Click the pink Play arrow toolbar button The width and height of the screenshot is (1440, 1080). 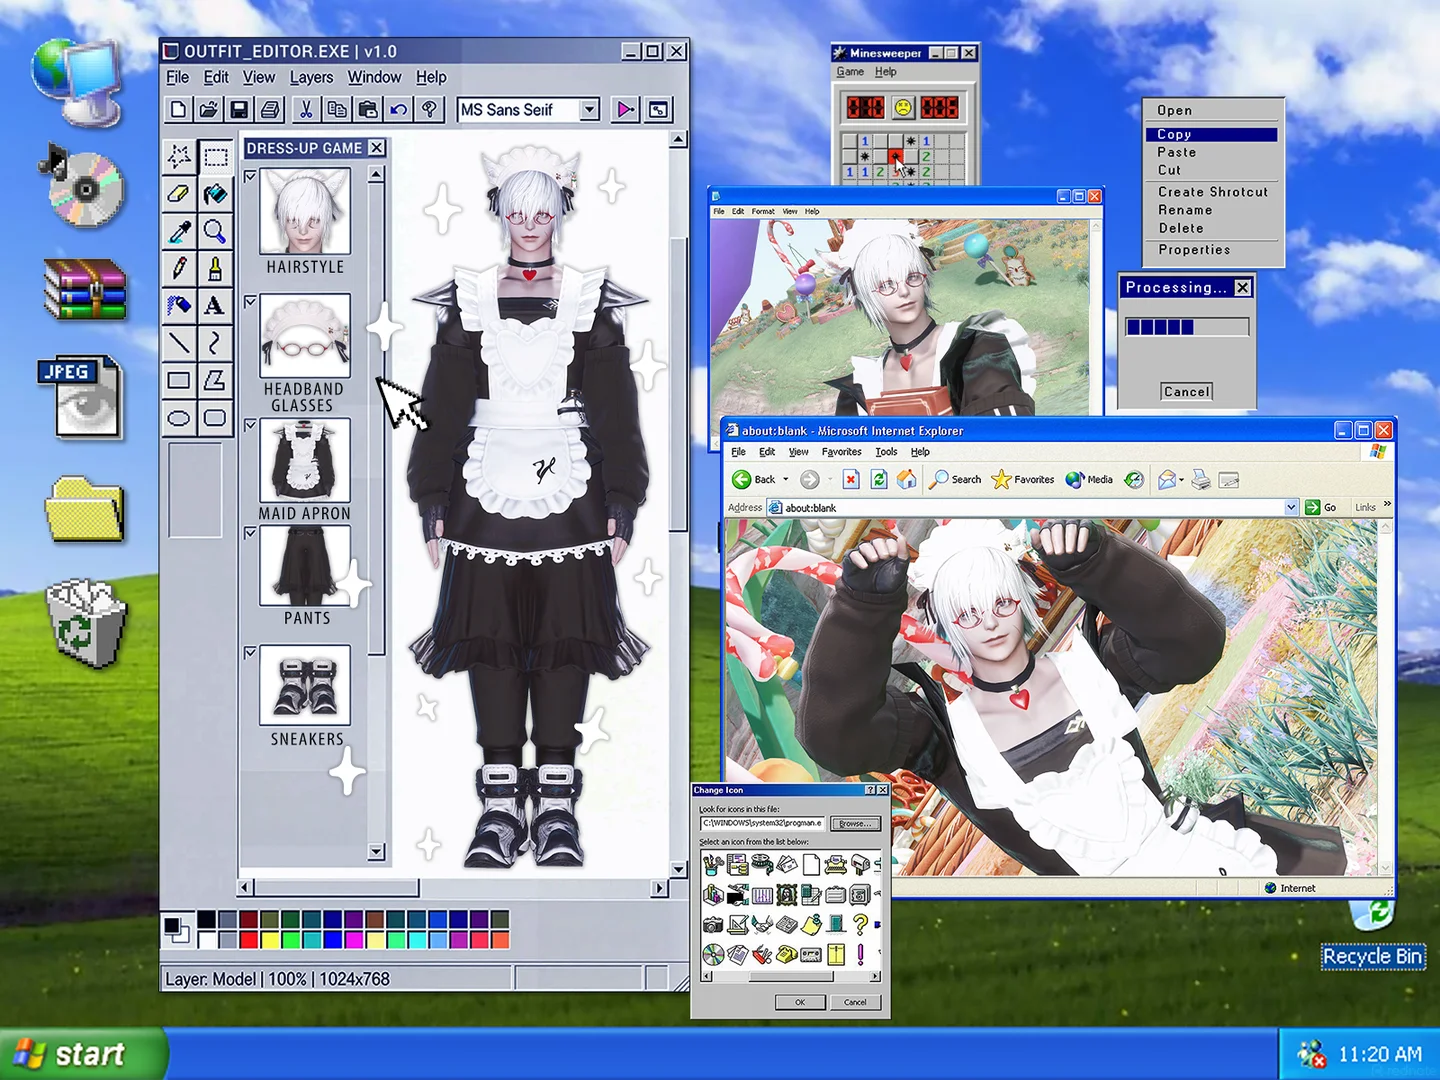625,109
